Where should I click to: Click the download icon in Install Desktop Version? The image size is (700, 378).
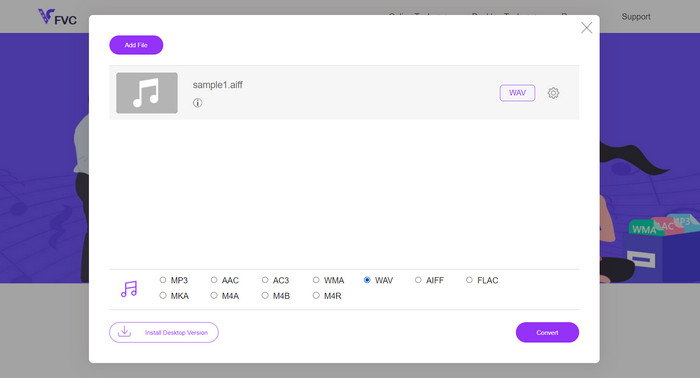tap(124, 332)
